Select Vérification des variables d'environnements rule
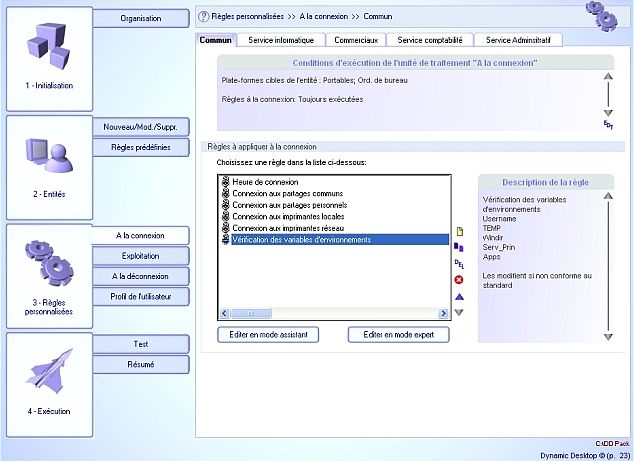 (x=340, y=239)
